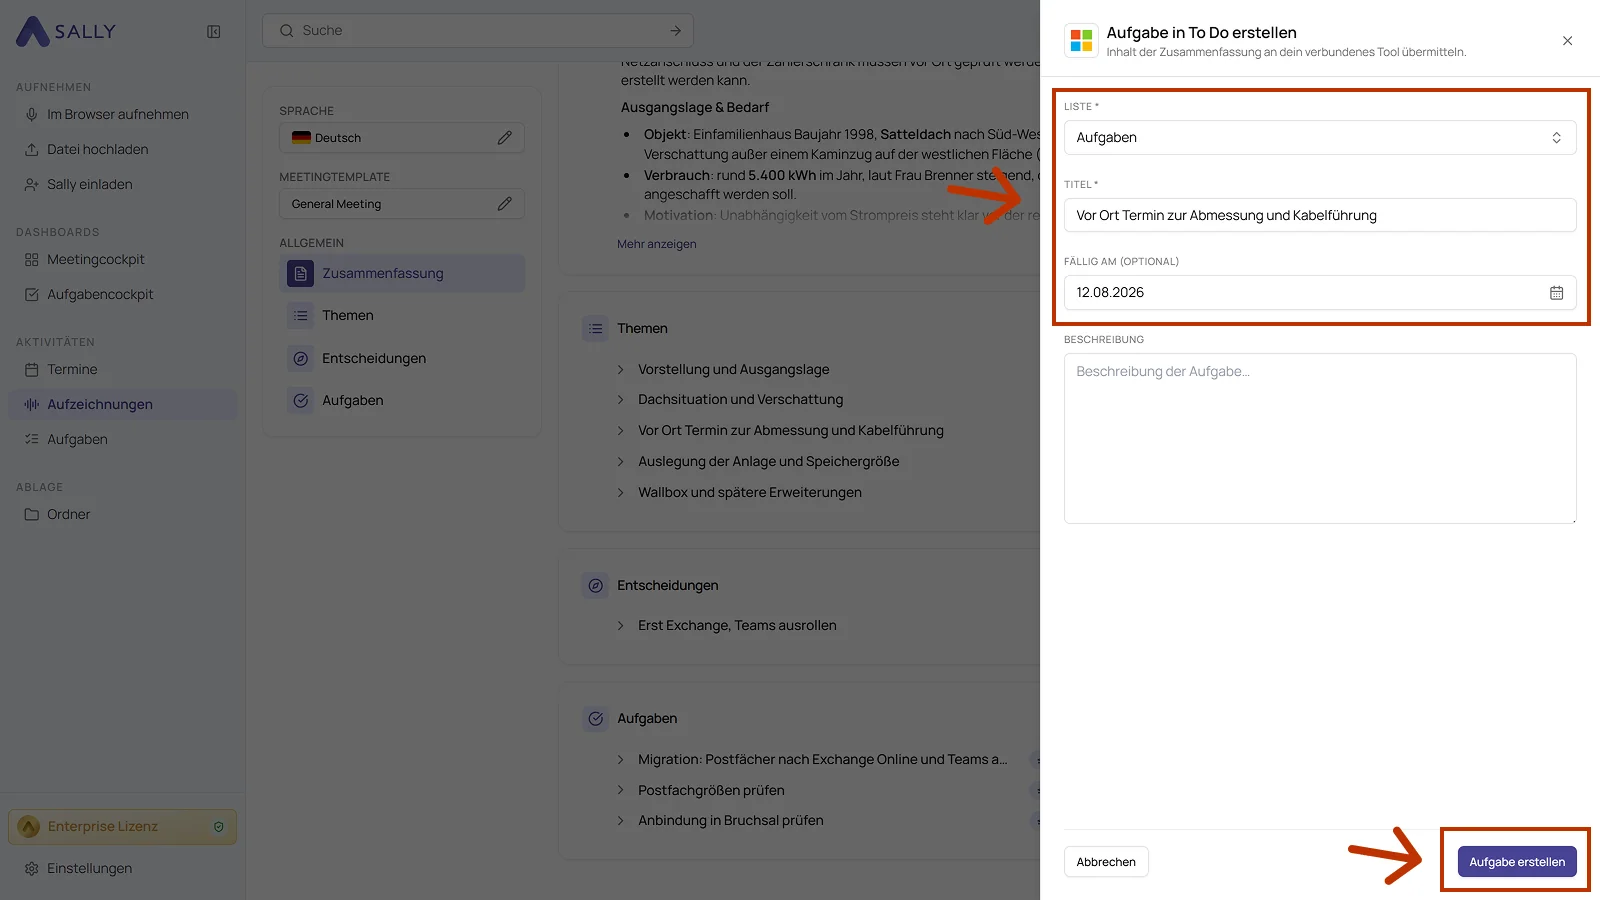Expand the Erst Exchange, Teams ausrollen decision
This screenshot has width=1600, height=900.
click(x=620, y=626)
